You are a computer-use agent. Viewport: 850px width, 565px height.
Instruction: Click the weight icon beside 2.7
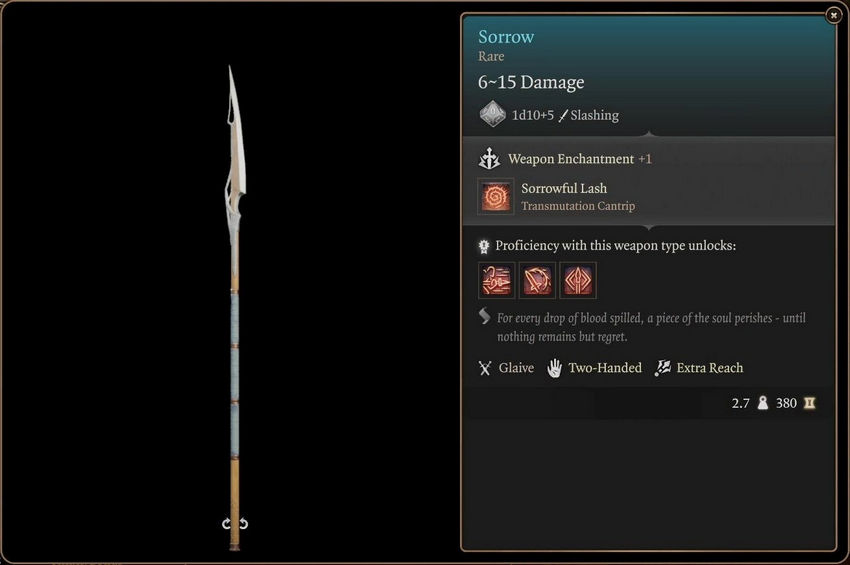(763, 403)
